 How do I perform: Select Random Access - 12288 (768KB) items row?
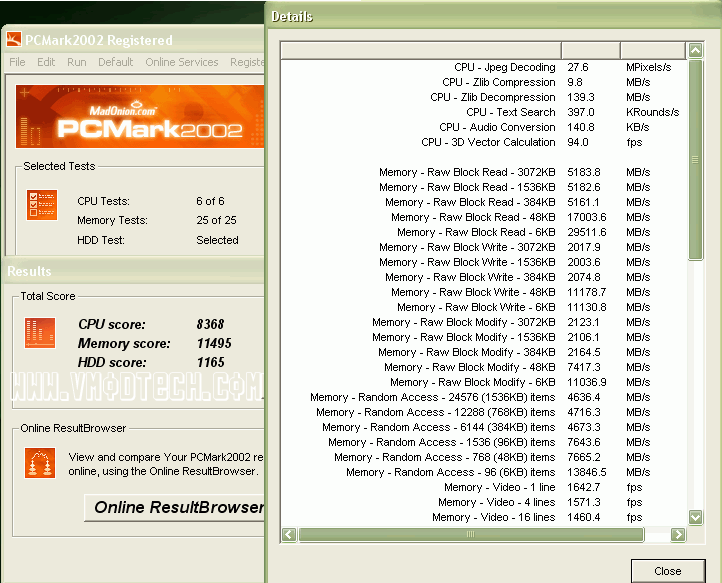483,412
